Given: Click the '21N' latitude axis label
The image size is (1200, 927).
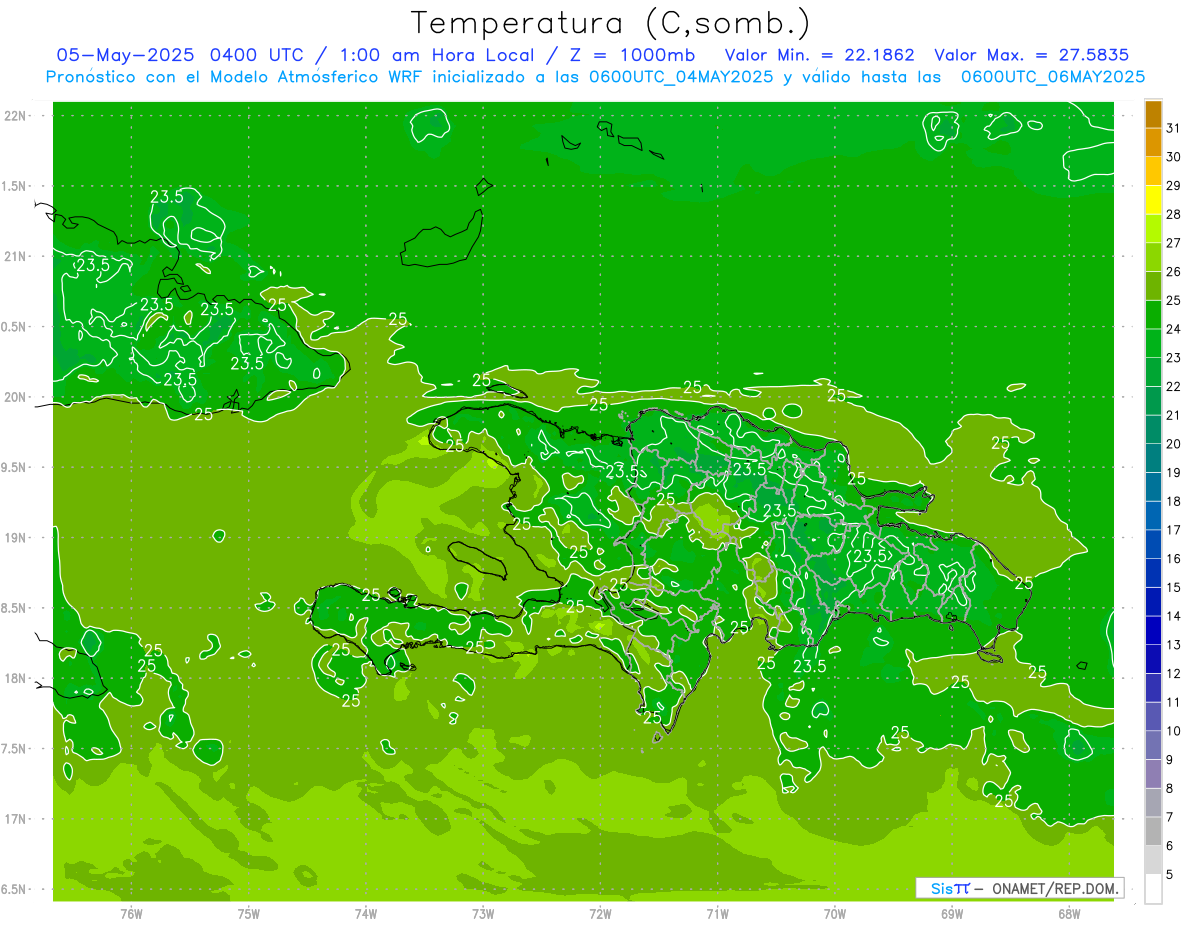Looking at the screenshot, I should click(16, 256).
